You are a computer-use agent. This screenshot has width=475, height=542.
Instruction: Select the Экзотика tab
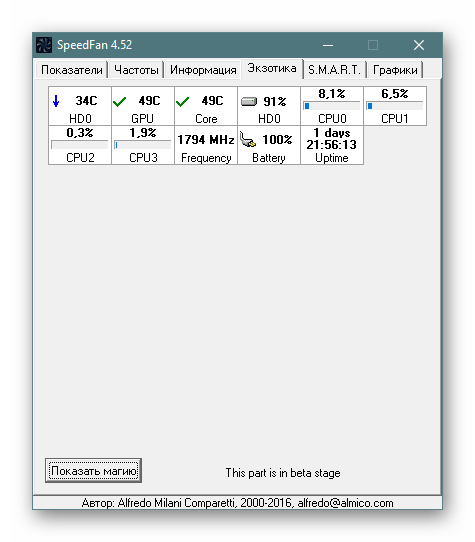272,68
